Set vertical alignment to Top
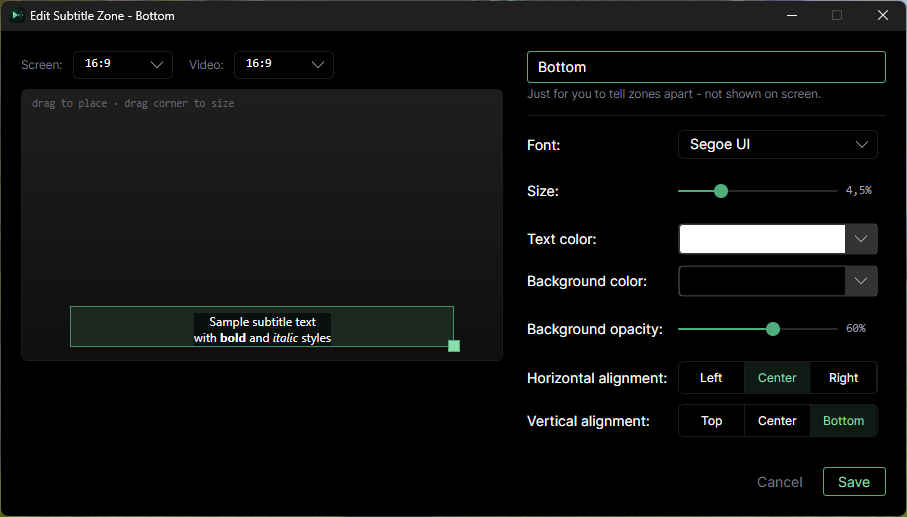The width and height of the screenshot is (907, 517). [711, 420]
